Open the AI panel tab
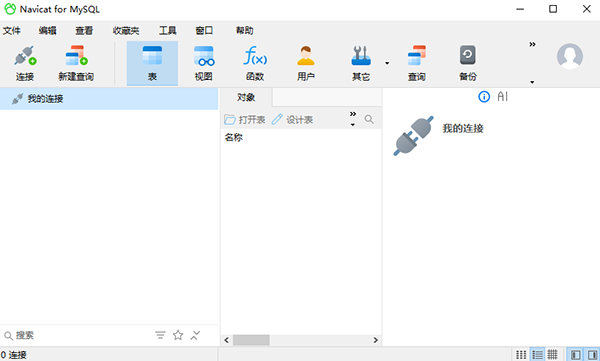 (503, 97)
